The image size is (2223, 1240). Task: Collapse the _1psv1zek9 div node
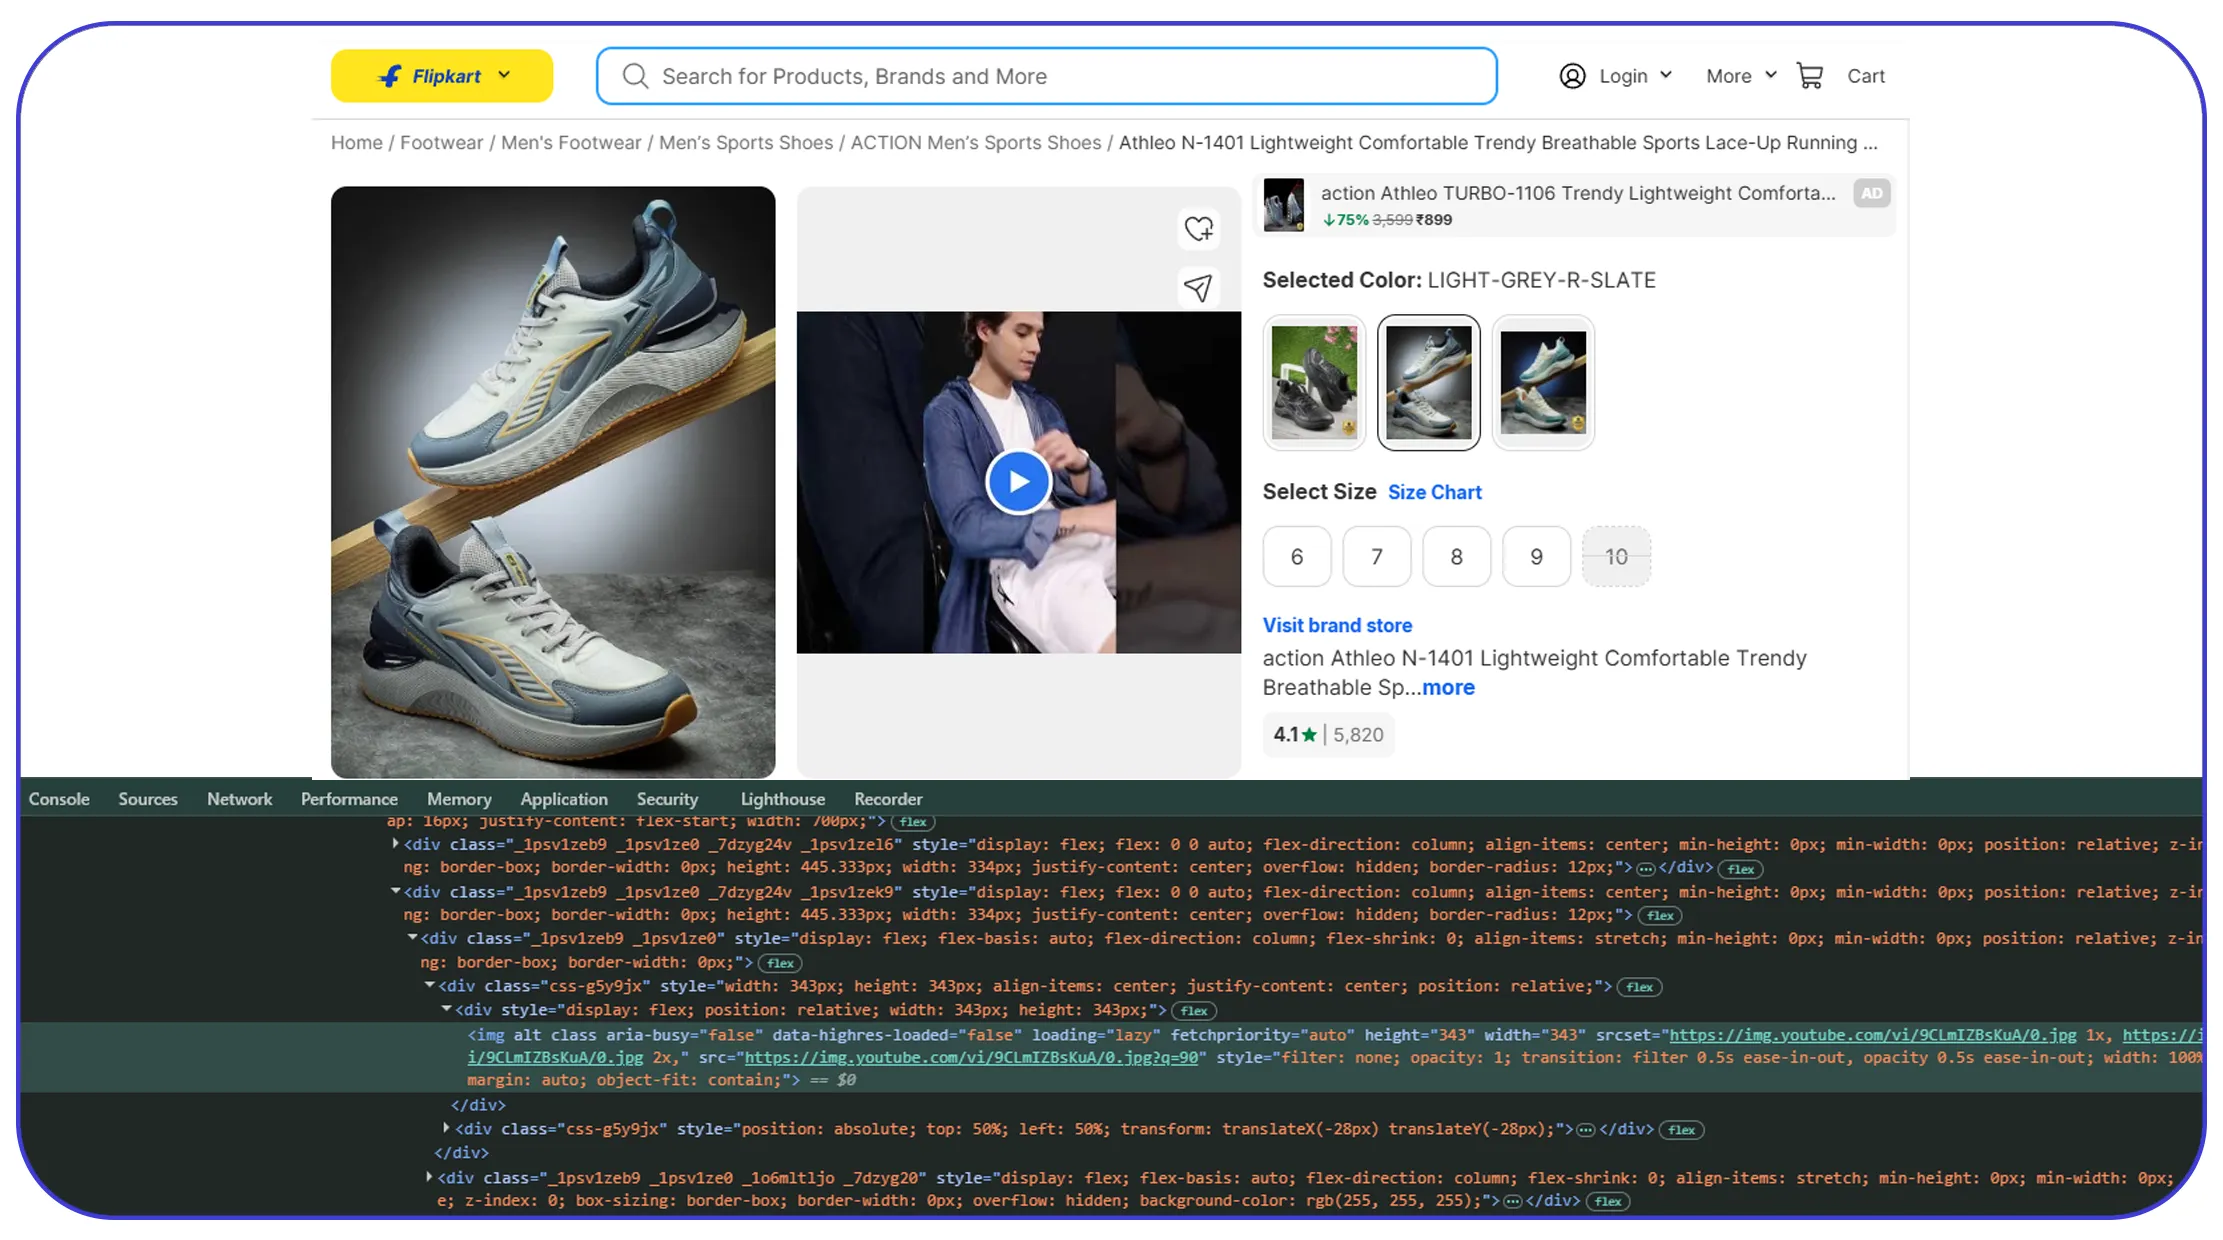pos(396,891)
